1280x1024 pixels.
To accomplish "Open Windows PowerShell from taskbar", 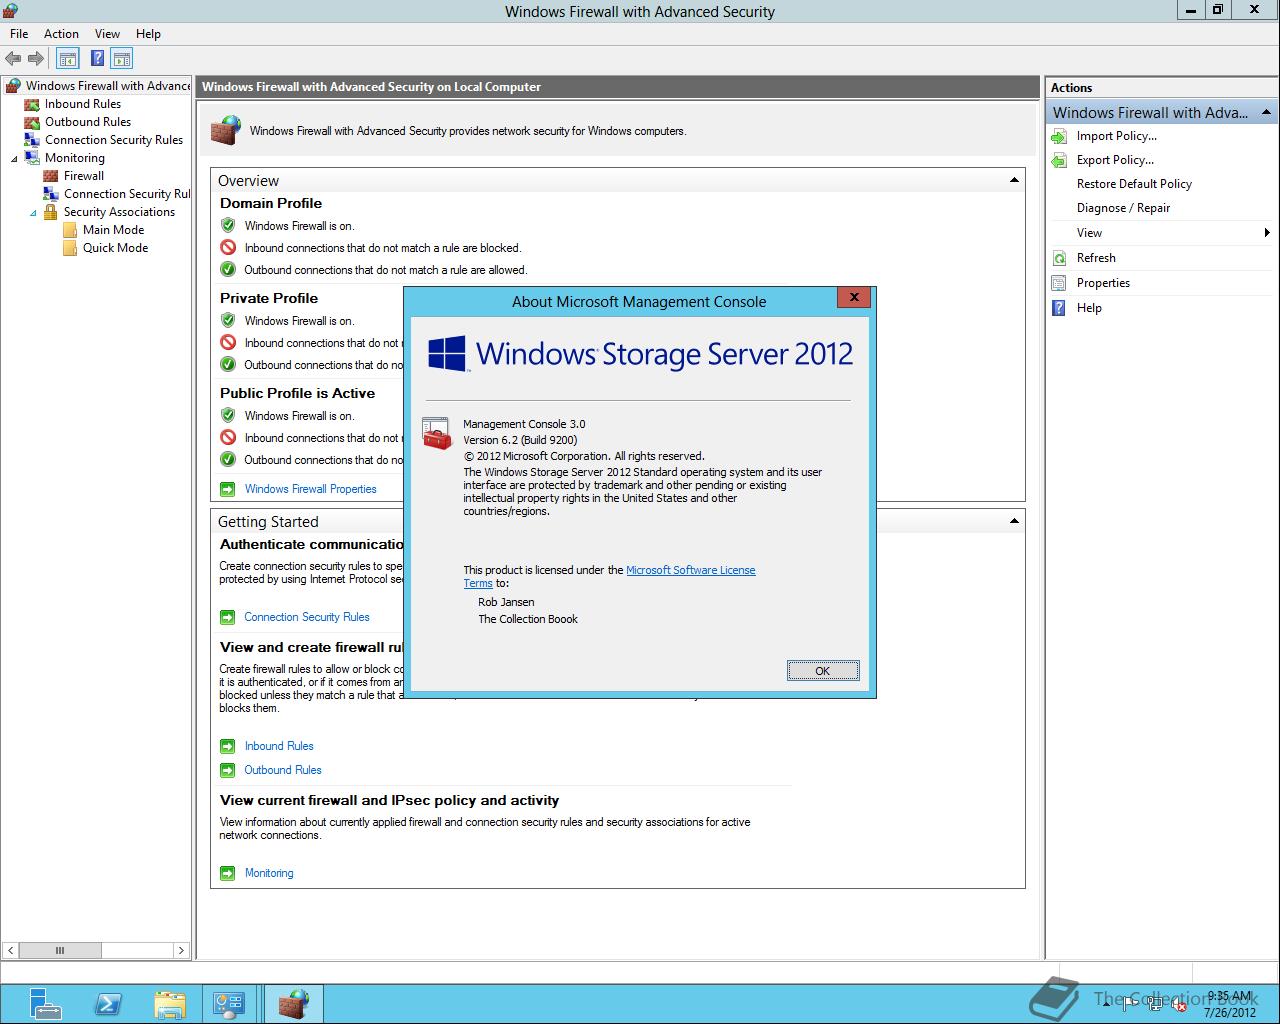I will pyautogui.click(x=108, y=1004).
